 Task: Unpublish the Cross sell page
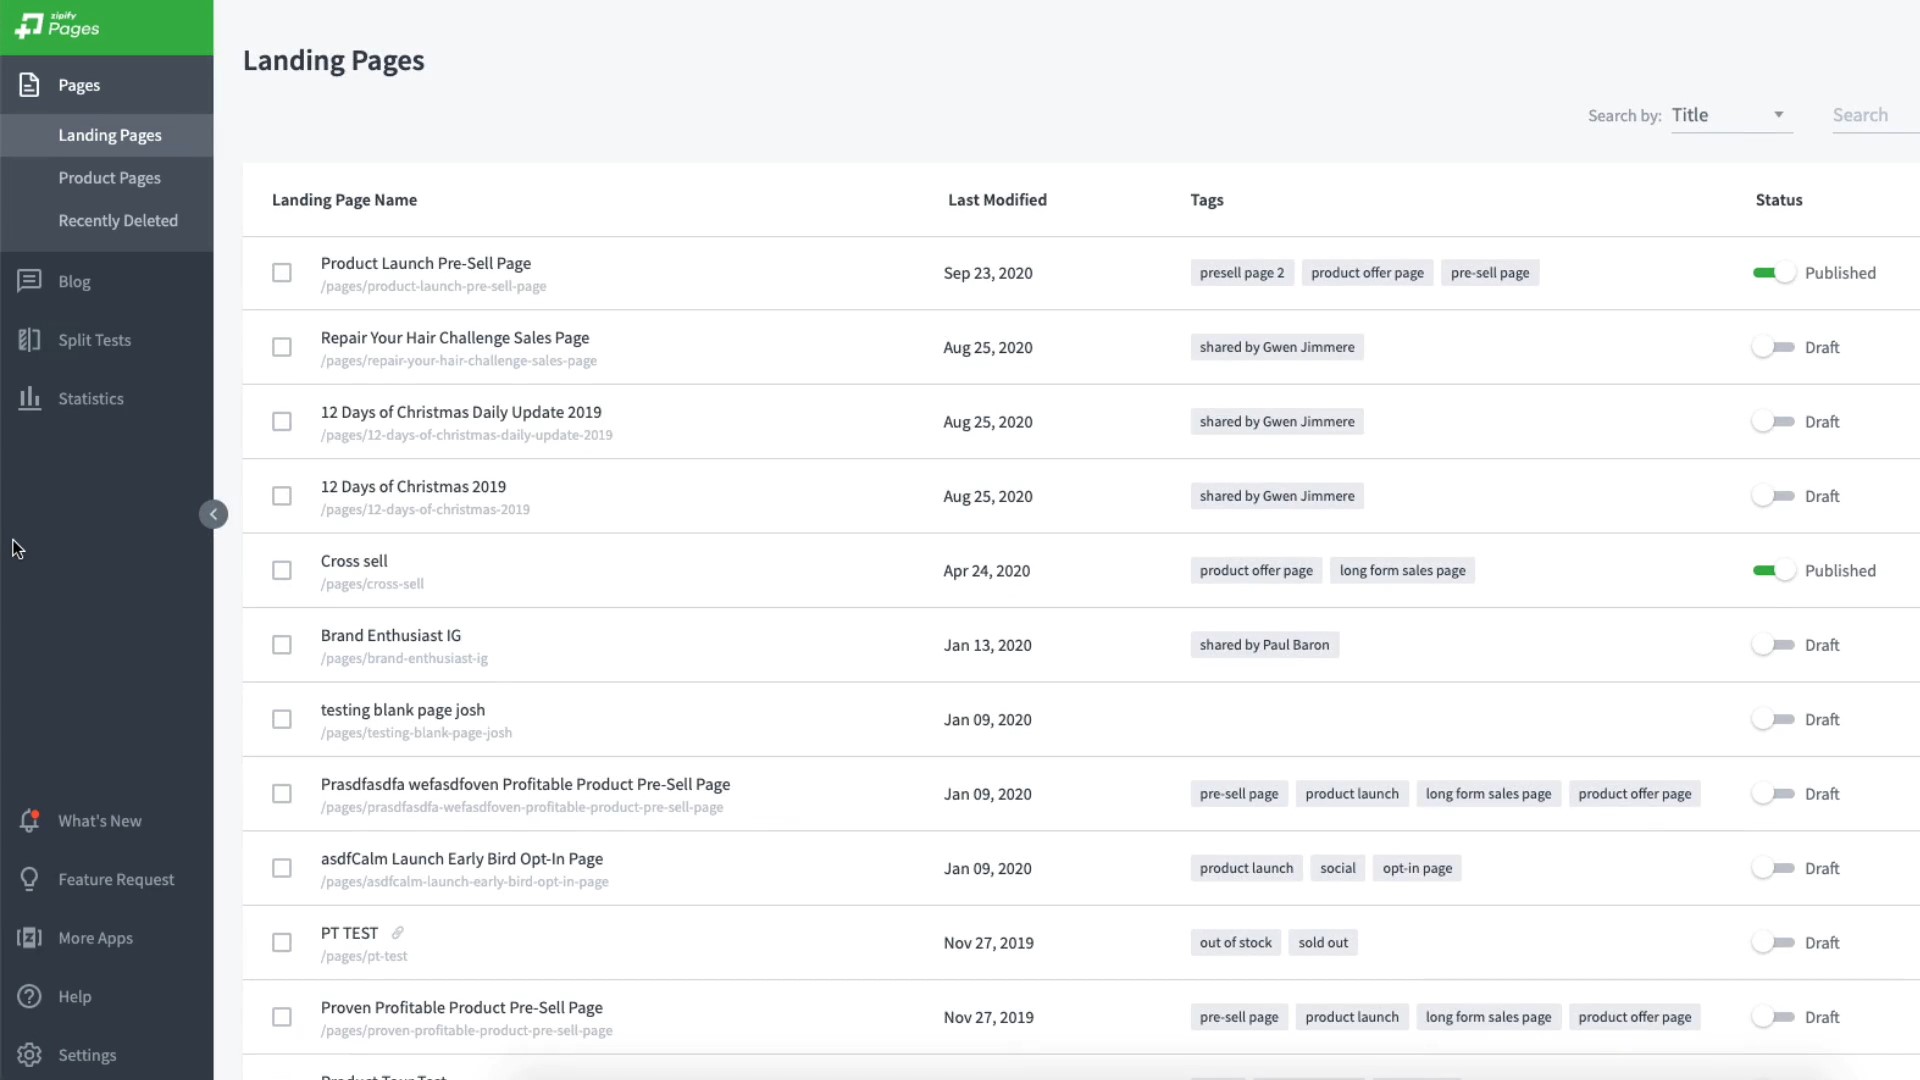tap(1774, 570)
